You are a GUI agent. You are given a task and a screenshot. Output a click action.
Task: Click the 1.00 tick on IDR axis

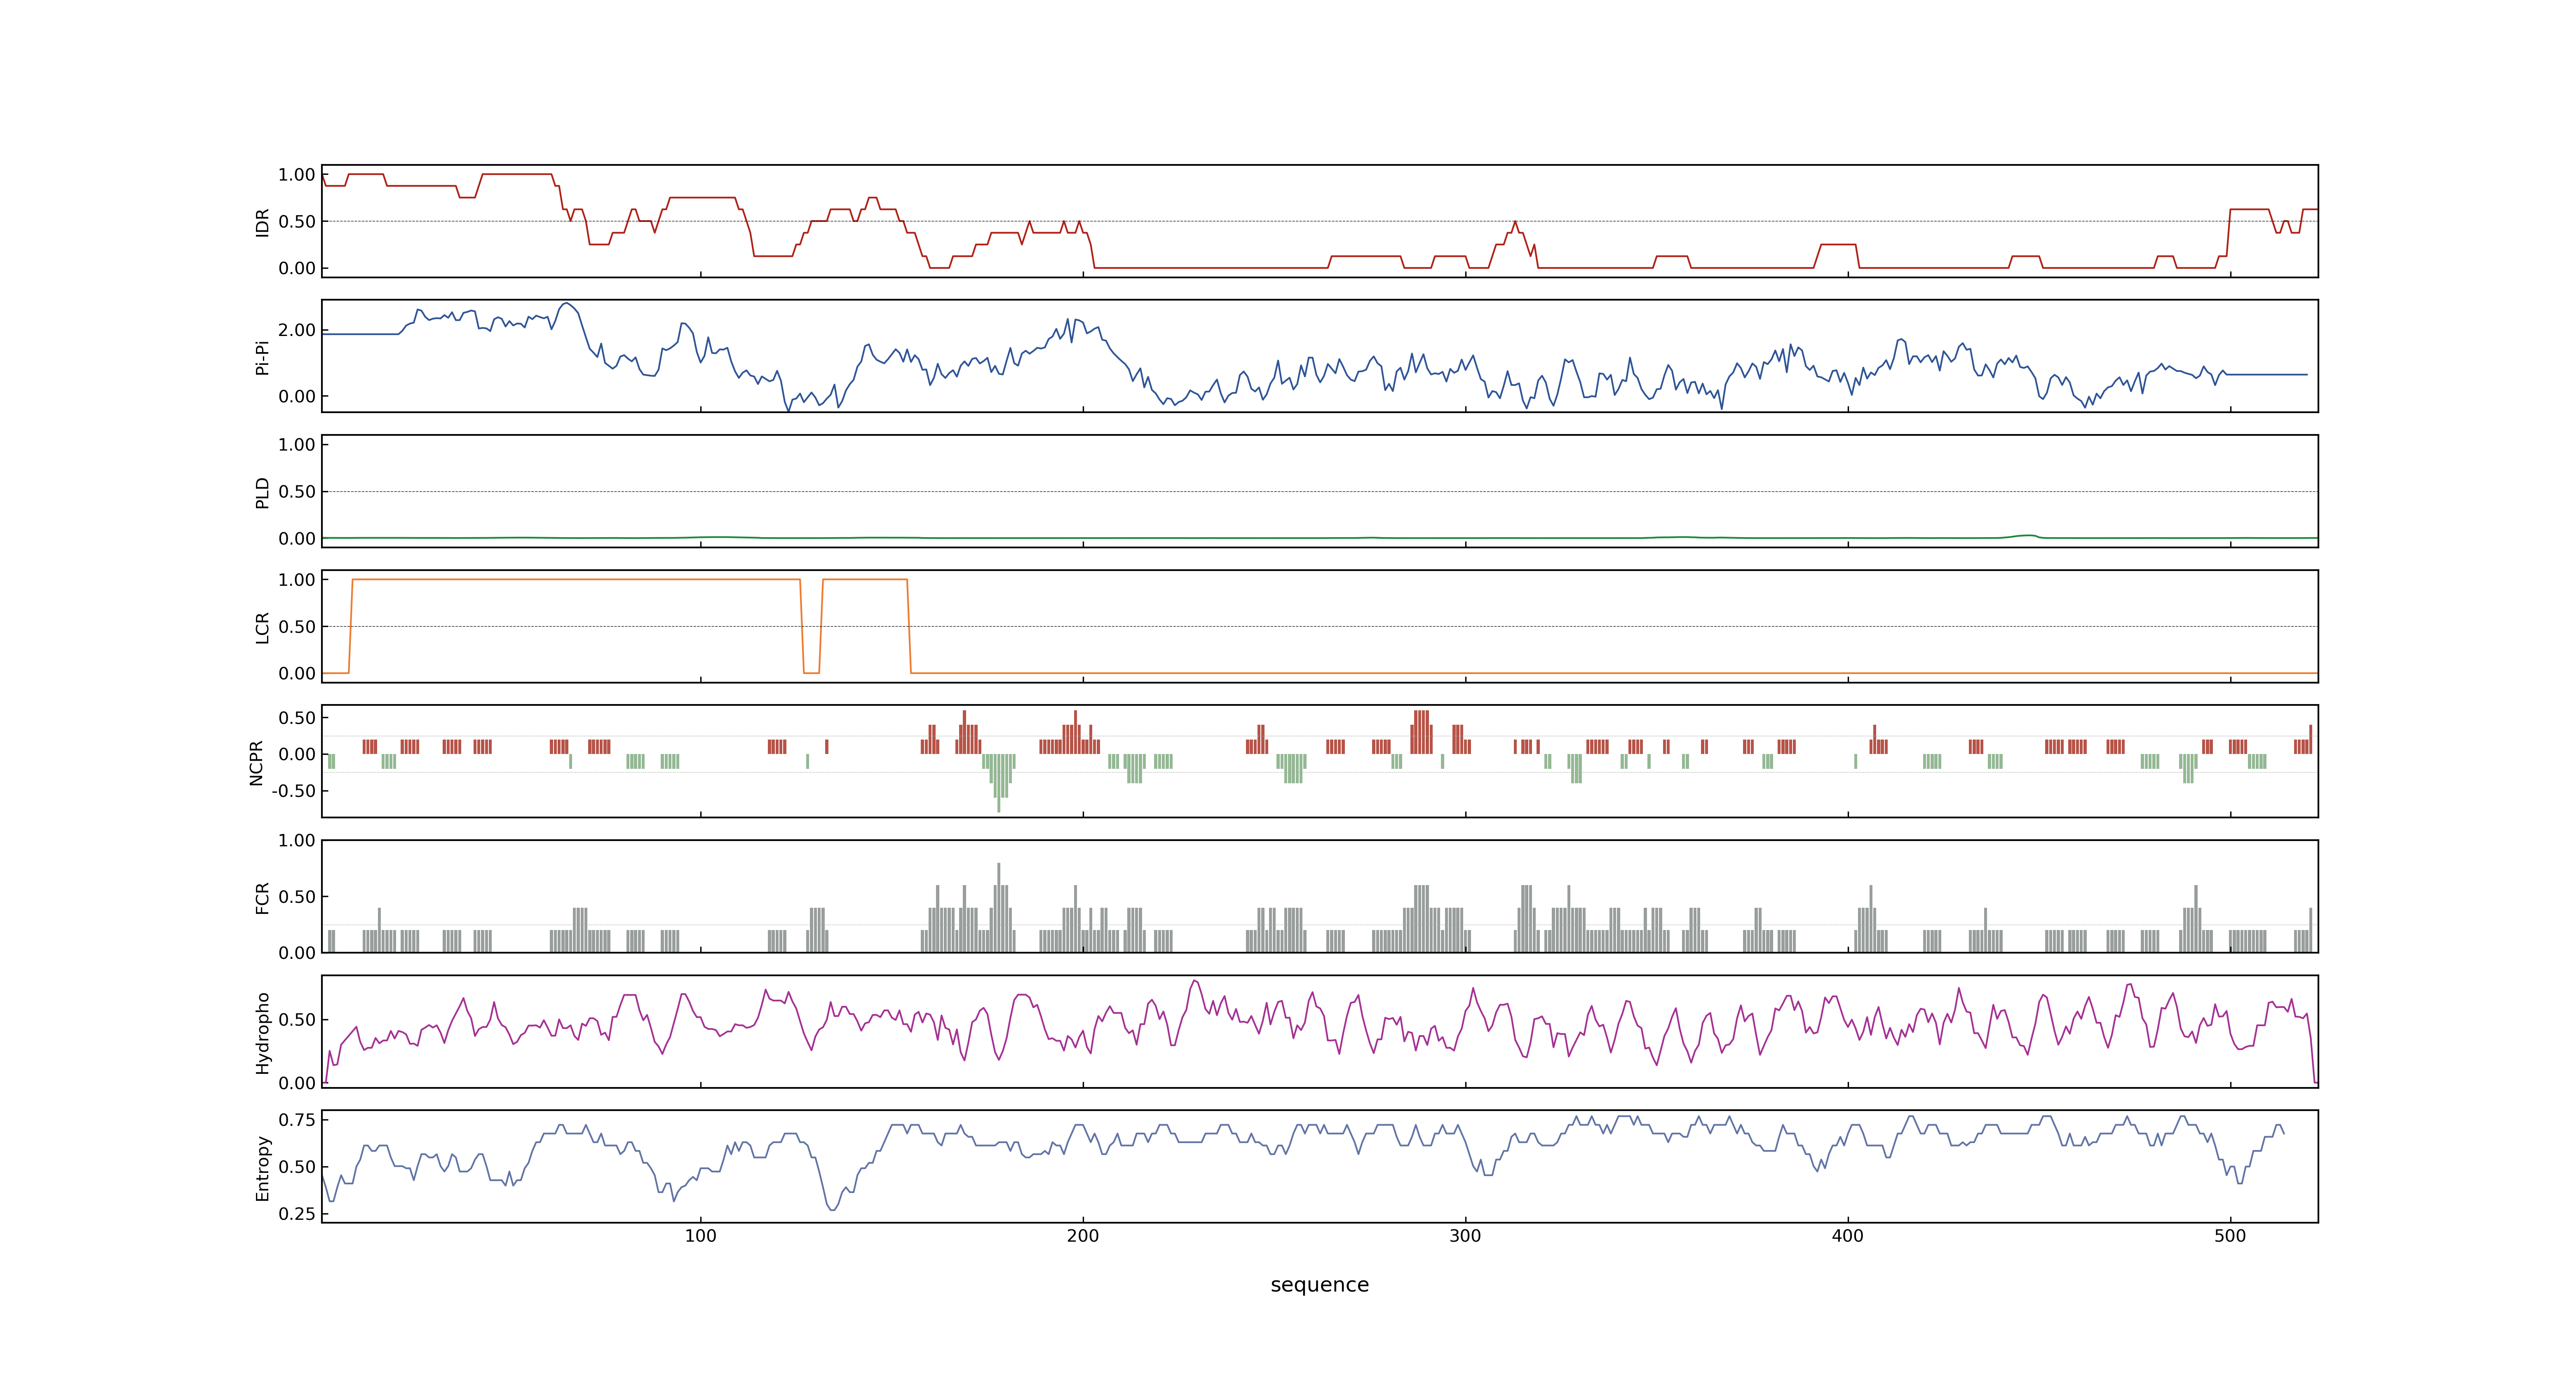(297, 175)
